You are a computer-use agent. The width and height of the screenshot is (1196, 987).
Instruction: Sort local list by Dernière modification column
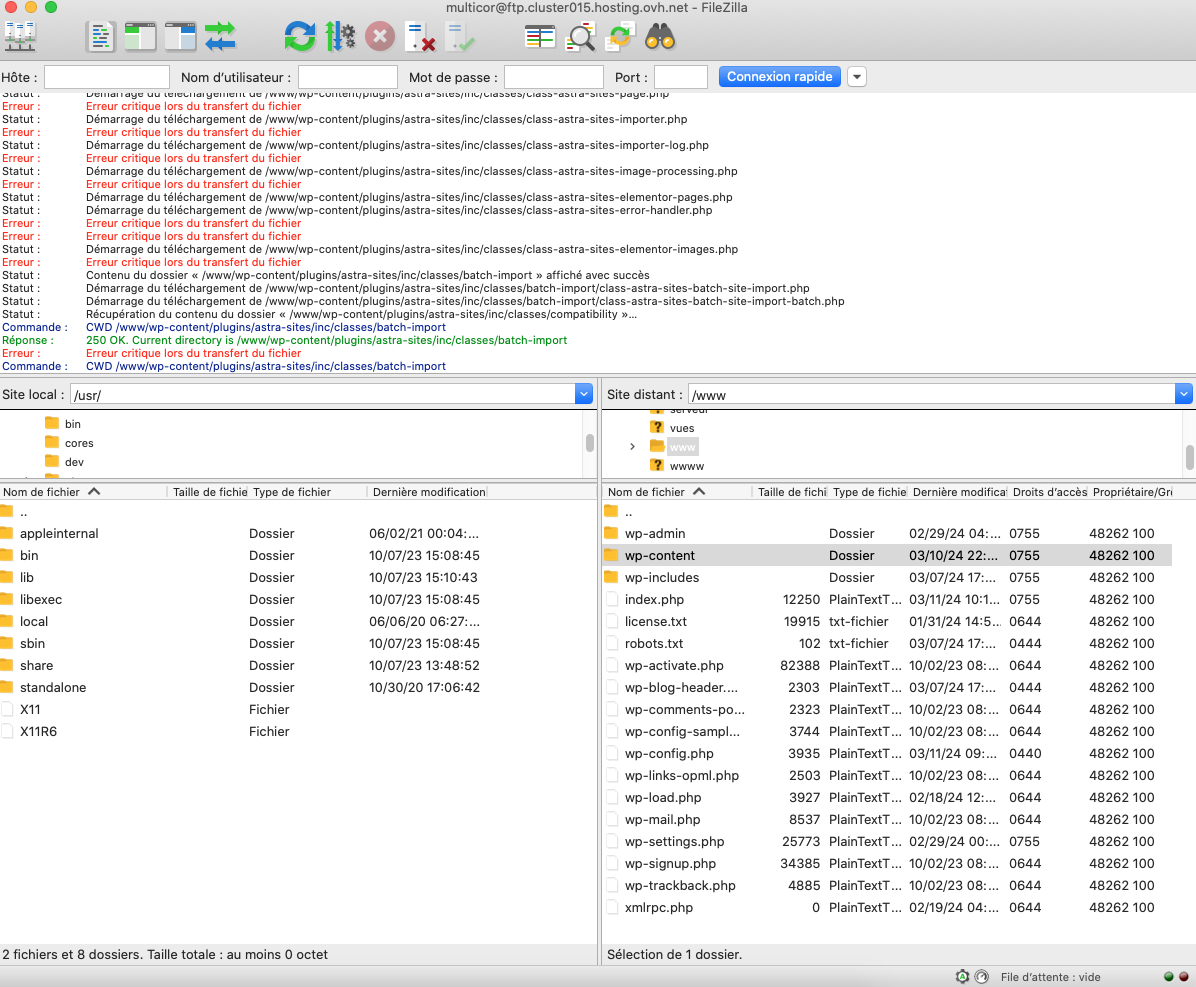(x=428, y=492)
